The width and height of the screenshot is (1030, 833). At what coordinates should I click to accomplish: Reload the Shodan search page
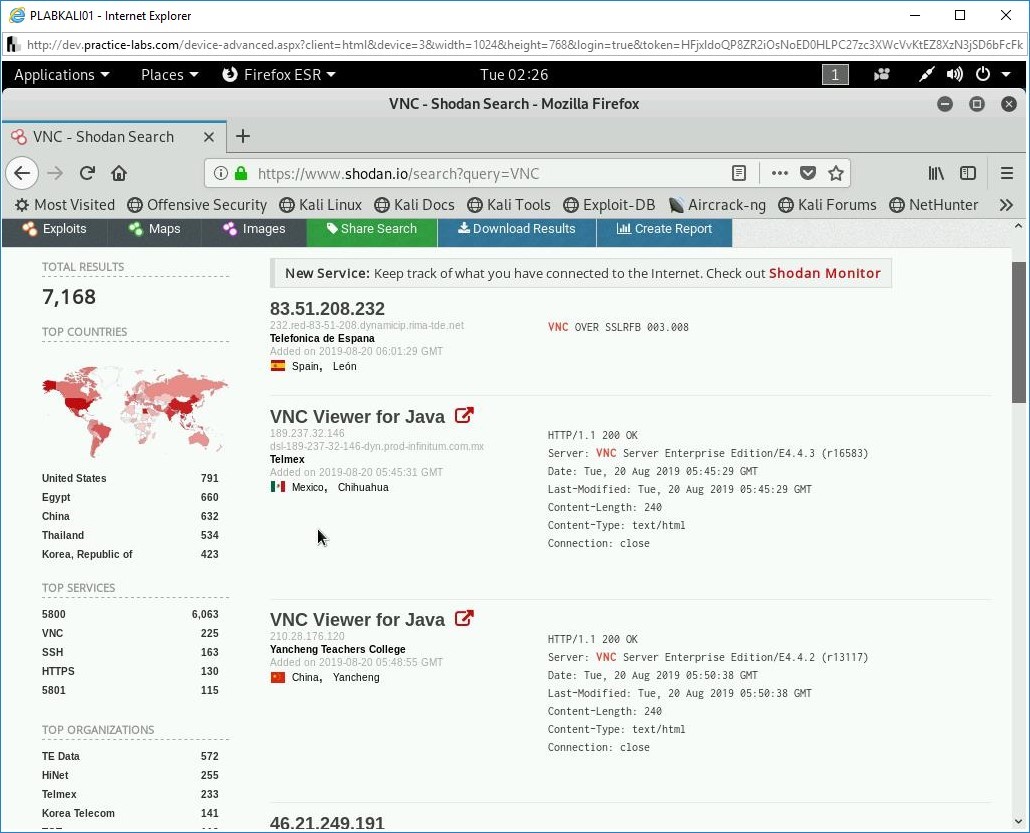click(86, 172)
